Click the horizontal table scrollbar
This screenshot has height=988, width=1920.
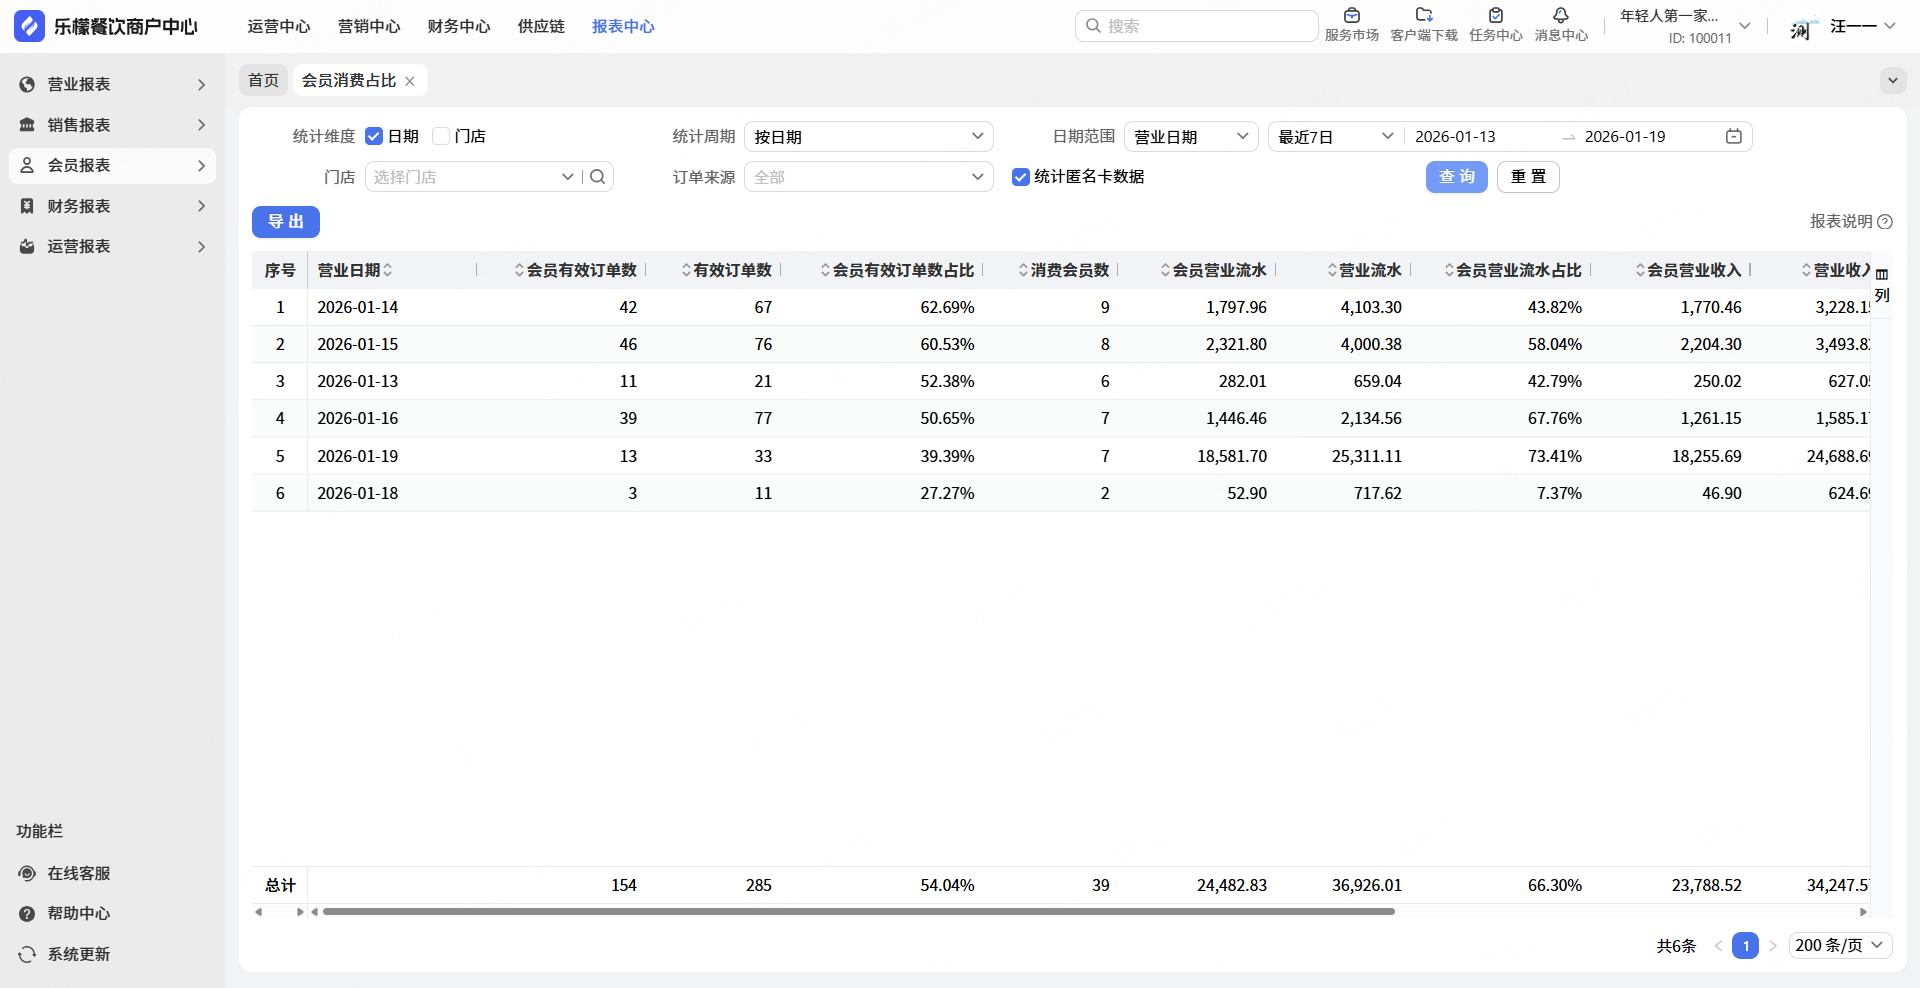[858, 912]
